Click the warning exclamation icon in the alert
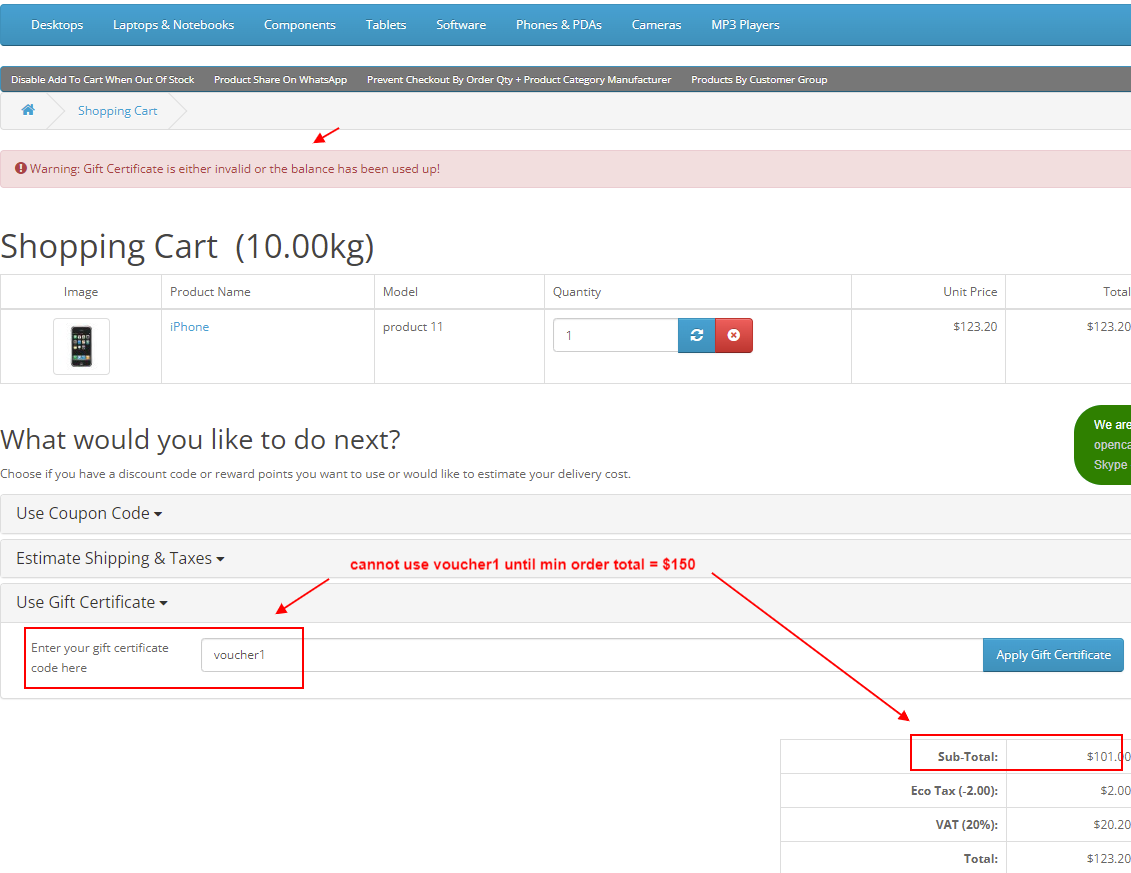 pos(20,168)
